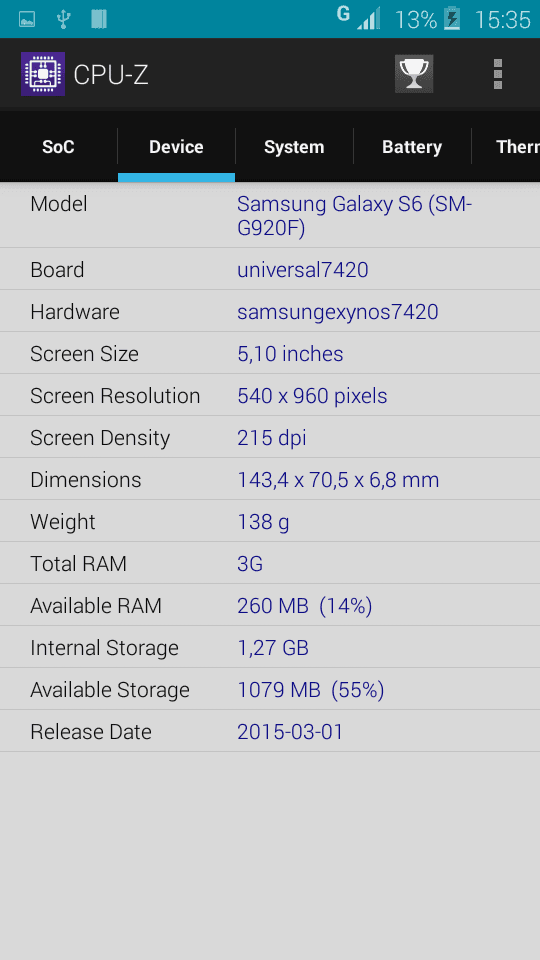Tap the Release Date value 2015-03-01
Image resolution: width=540 pixels, height=960 pixels.
(290, 732)
